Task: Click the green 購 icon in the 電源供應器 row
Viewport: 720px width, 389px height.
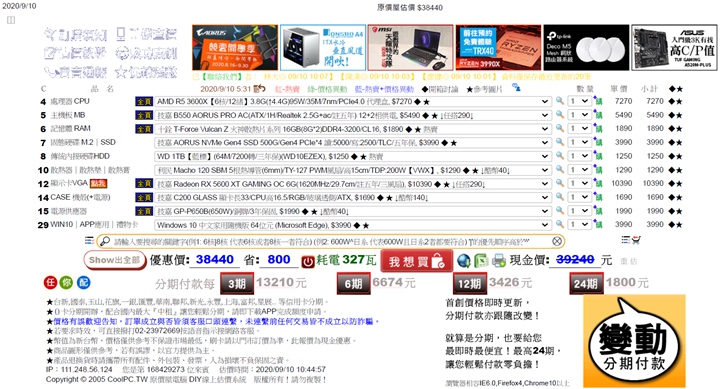Action: [597, 210]
